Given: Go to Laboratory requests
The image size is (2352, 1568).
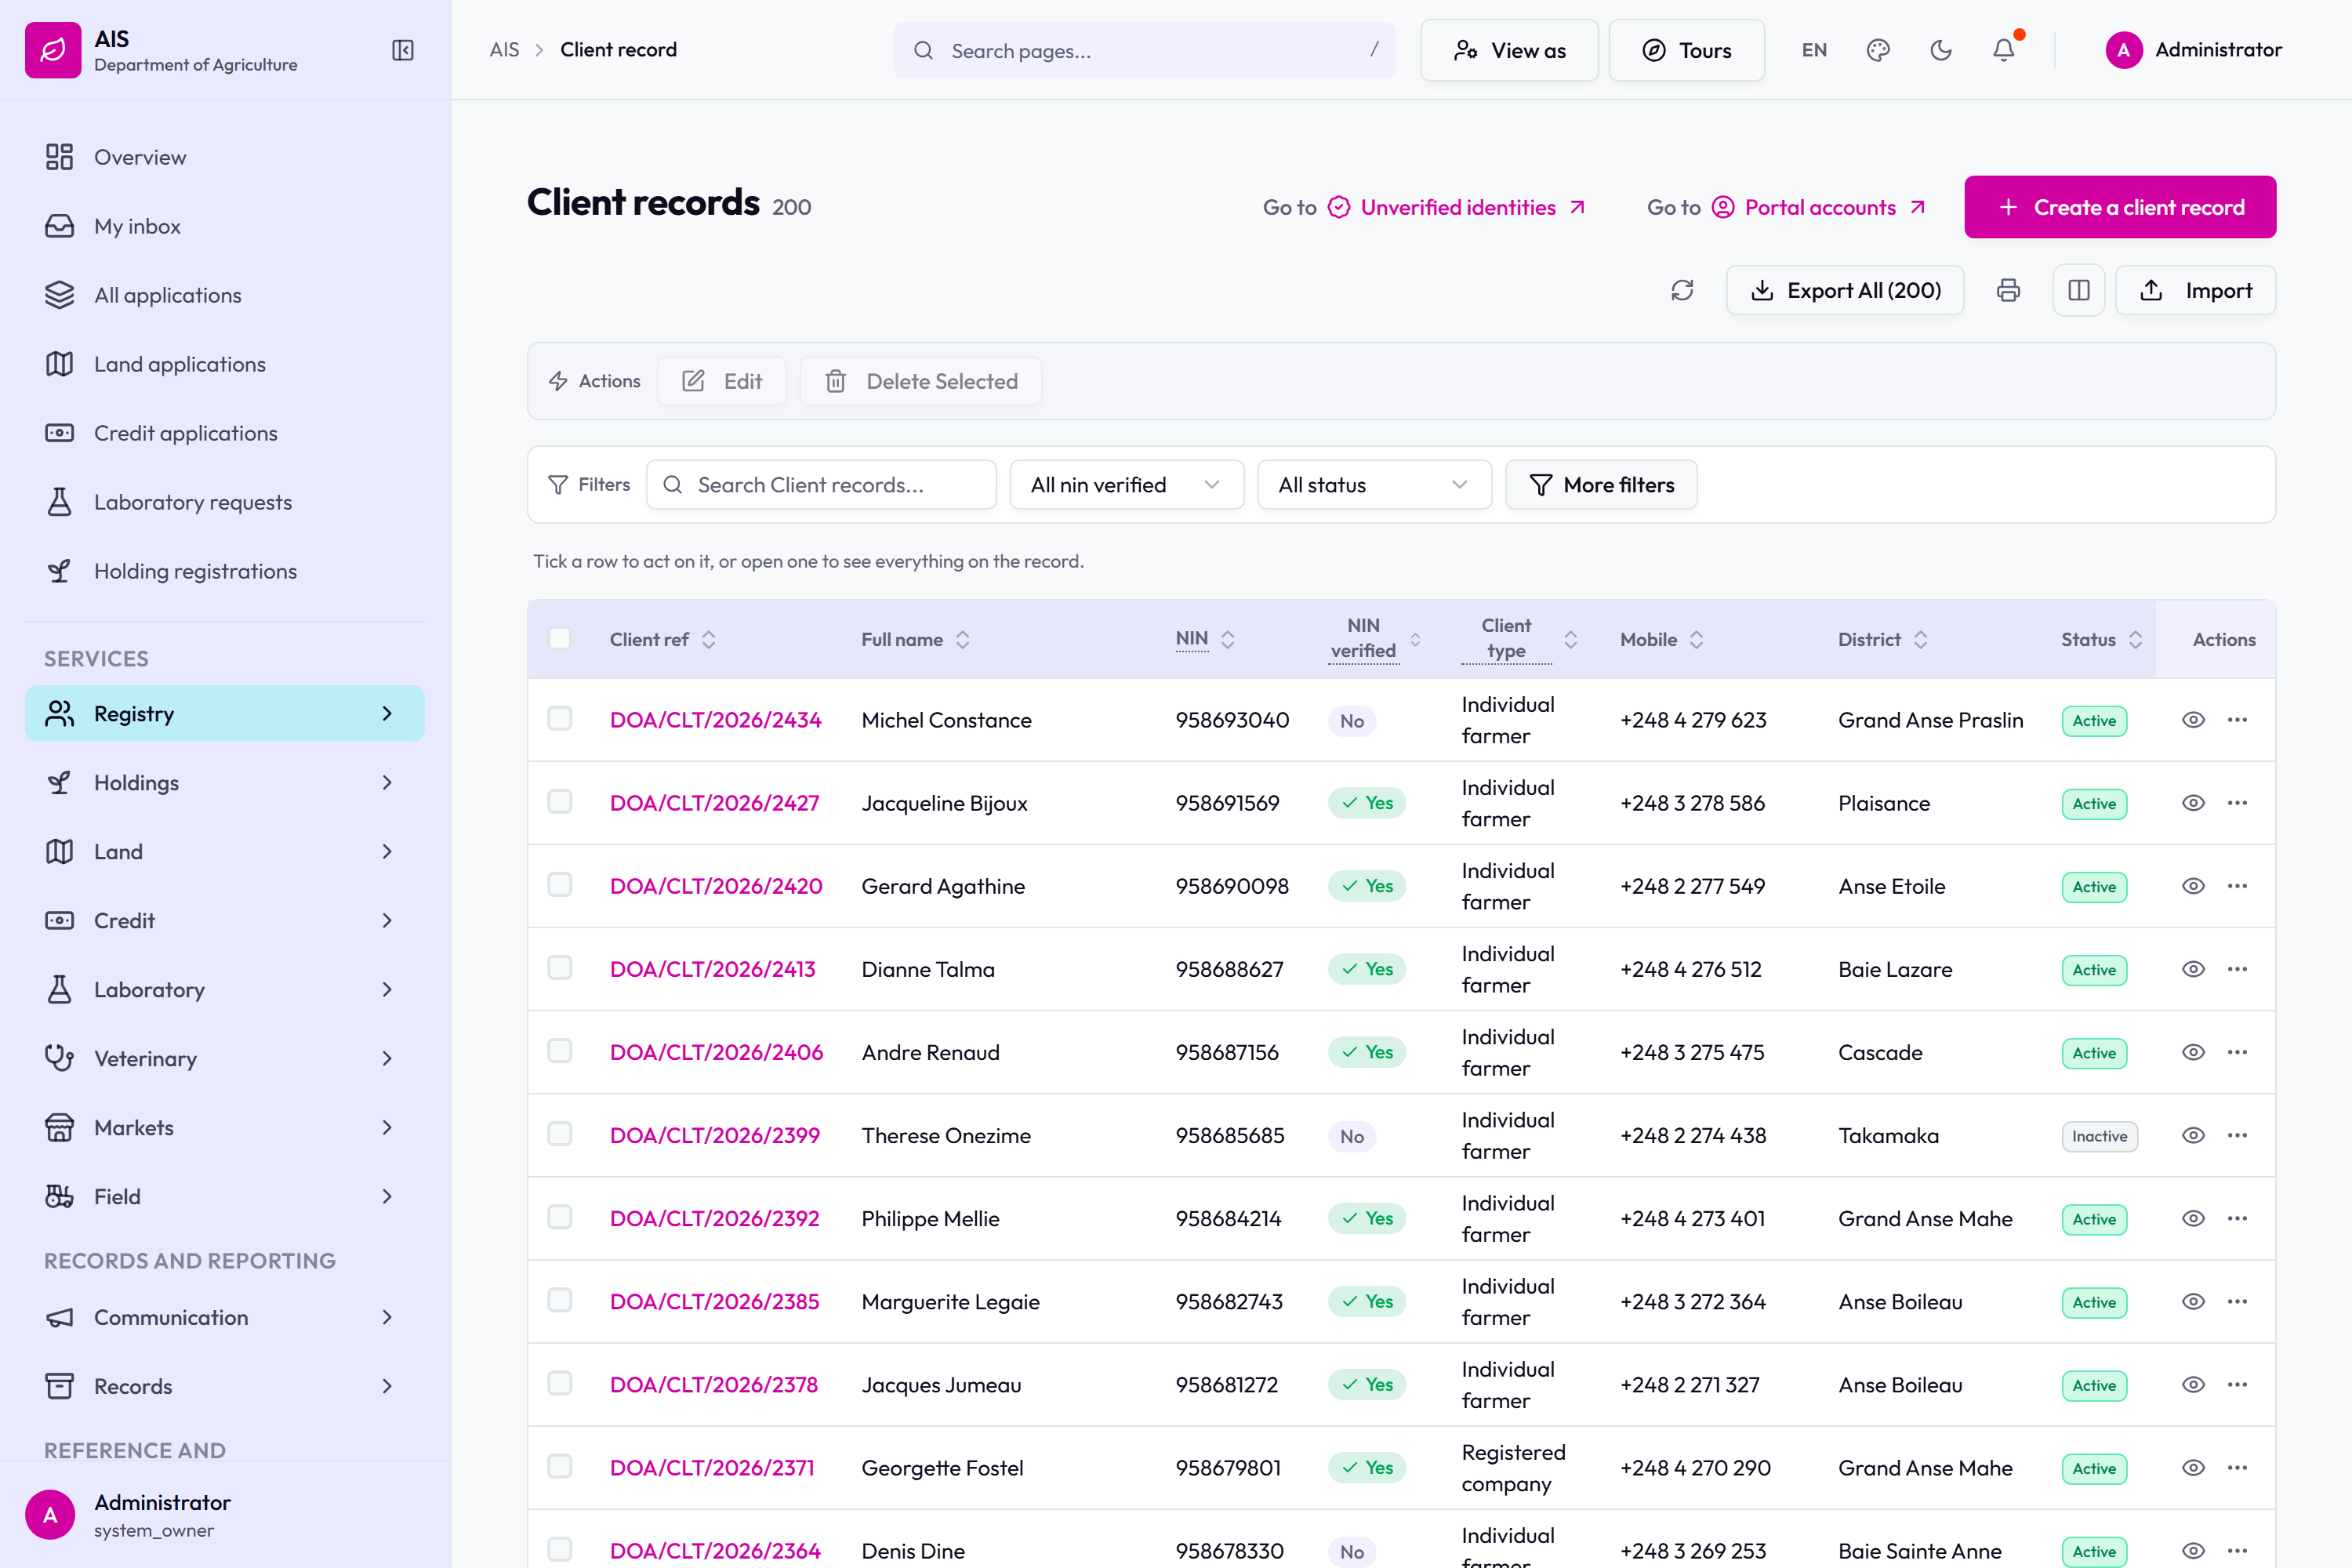Looking at the screenshot, I should click(x=225, y=502).
